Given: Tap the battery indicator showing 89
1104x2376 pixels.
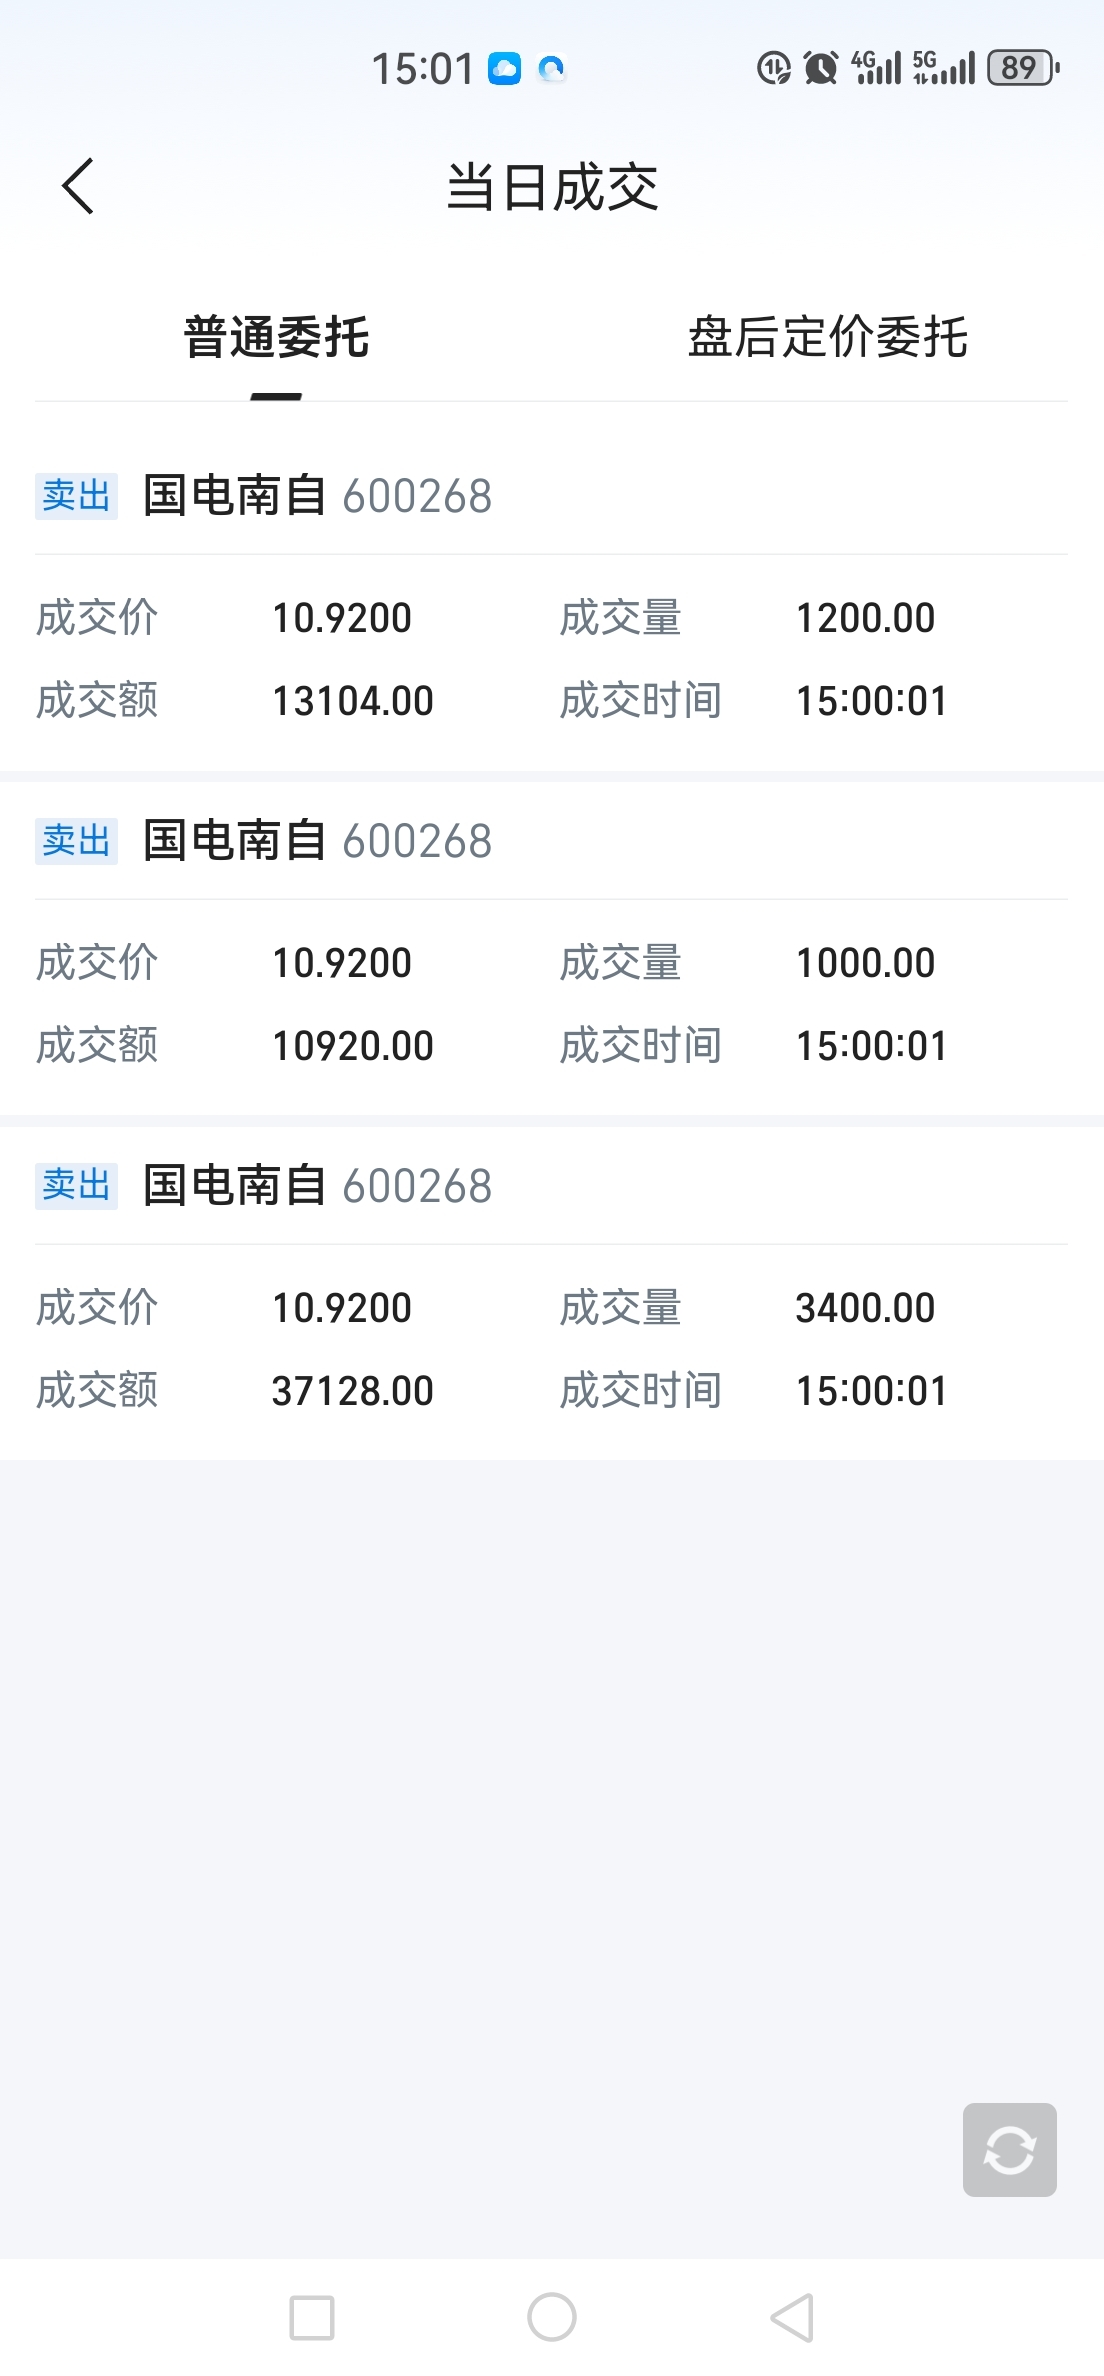Looking at the screenshot, I should pos(1023,68).
